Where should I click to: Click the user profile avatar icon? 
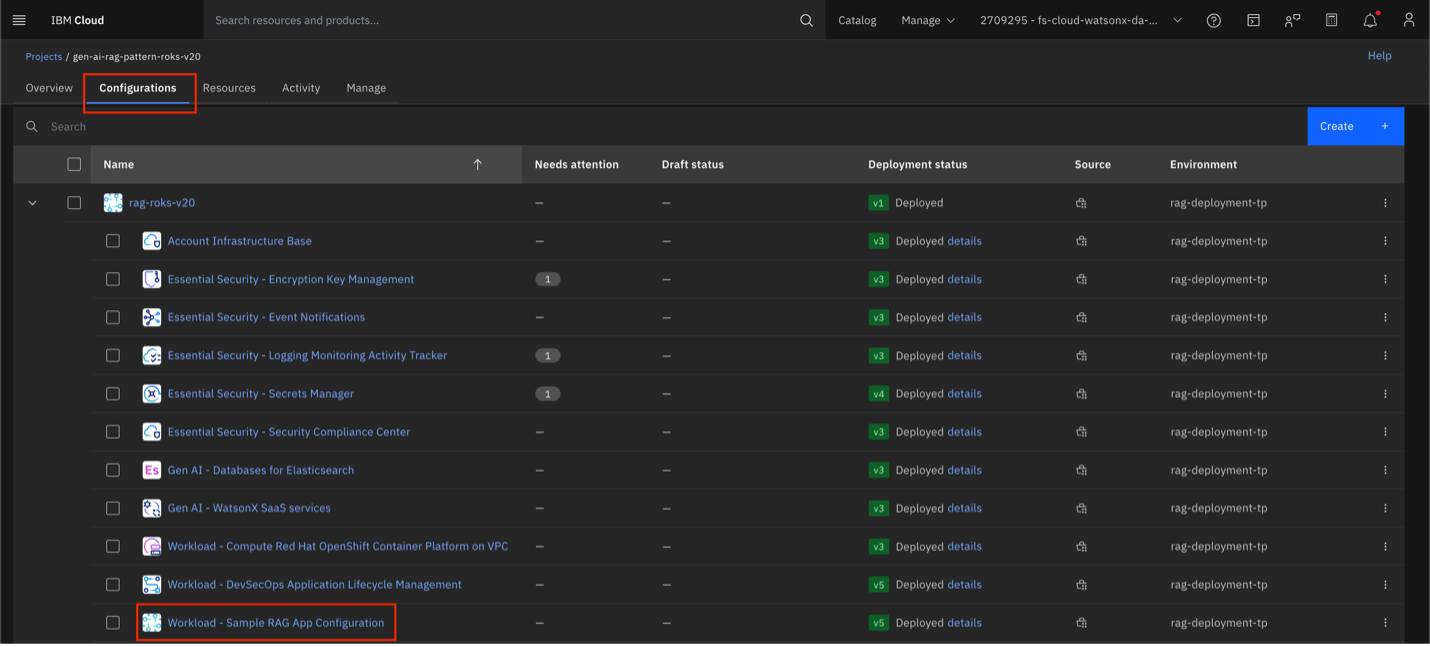point(1408,20)
